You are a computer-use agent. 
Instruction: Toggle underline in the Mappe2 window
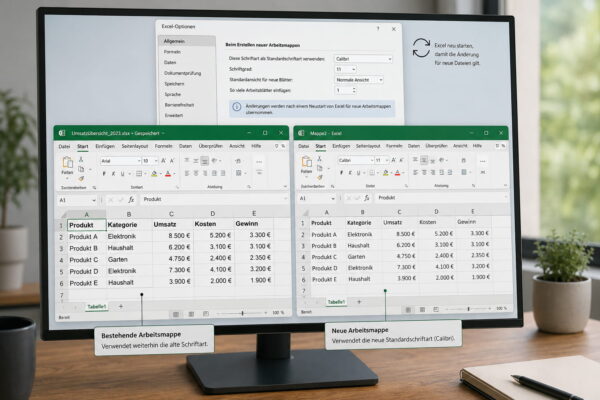[x=359, y=173]
